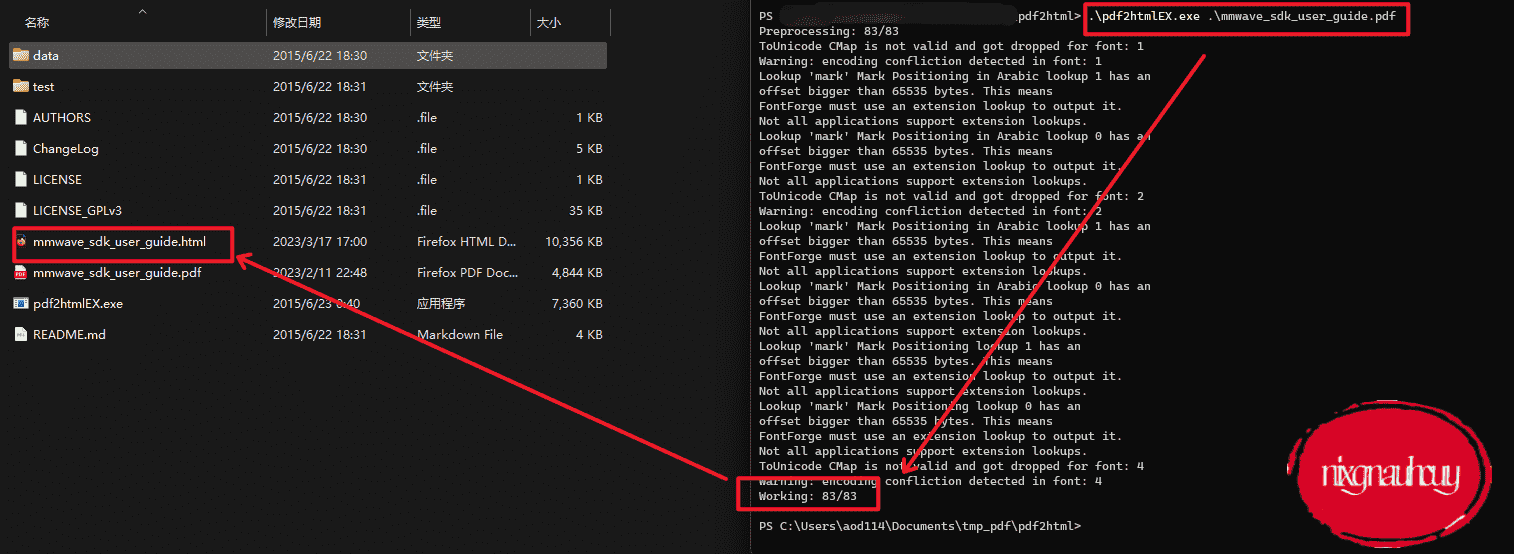The image size is (1514, 554).
Task: Click the LICENSE_GPLv3 file icon
Action: click(21, 210)
